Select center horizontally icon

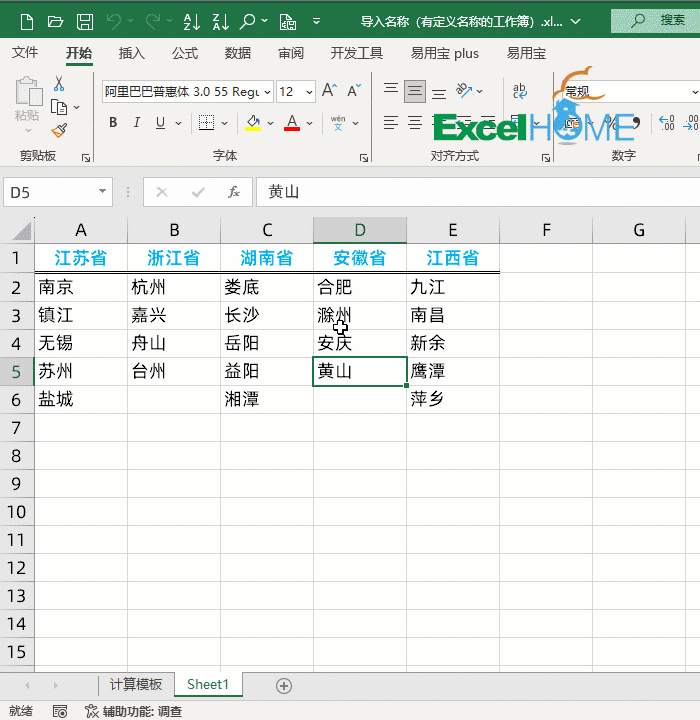[415, 123]
